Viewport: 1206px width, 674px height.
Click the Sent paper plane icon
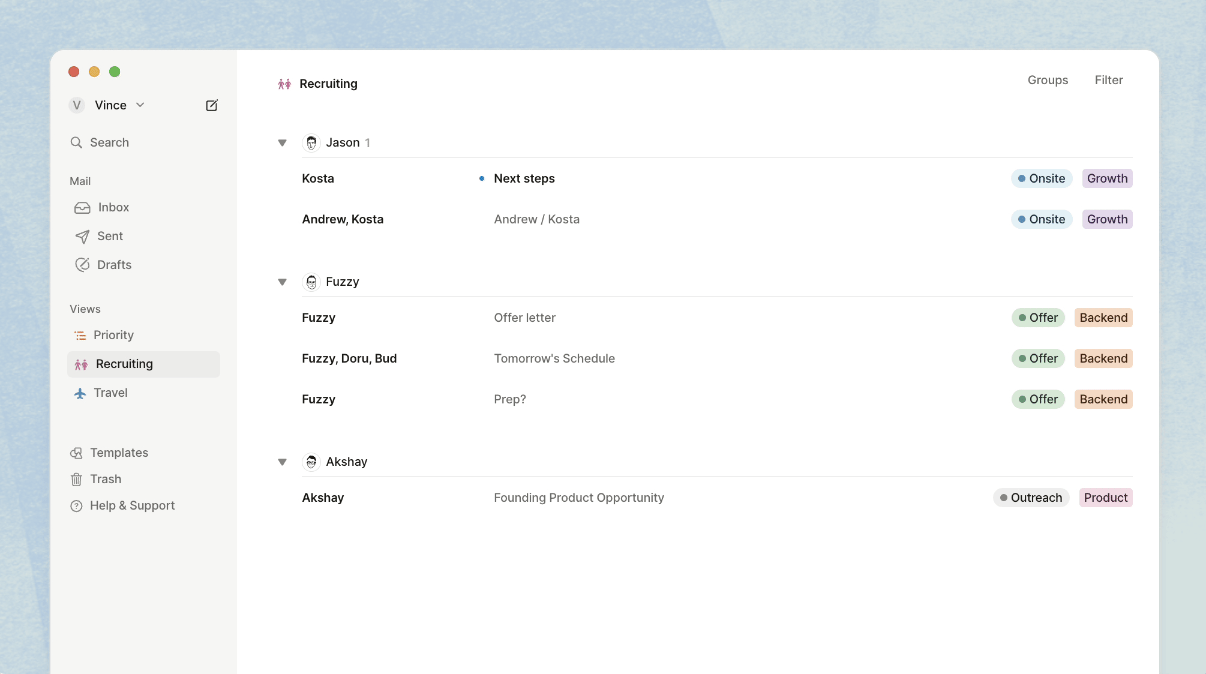(x=82, y=237)
